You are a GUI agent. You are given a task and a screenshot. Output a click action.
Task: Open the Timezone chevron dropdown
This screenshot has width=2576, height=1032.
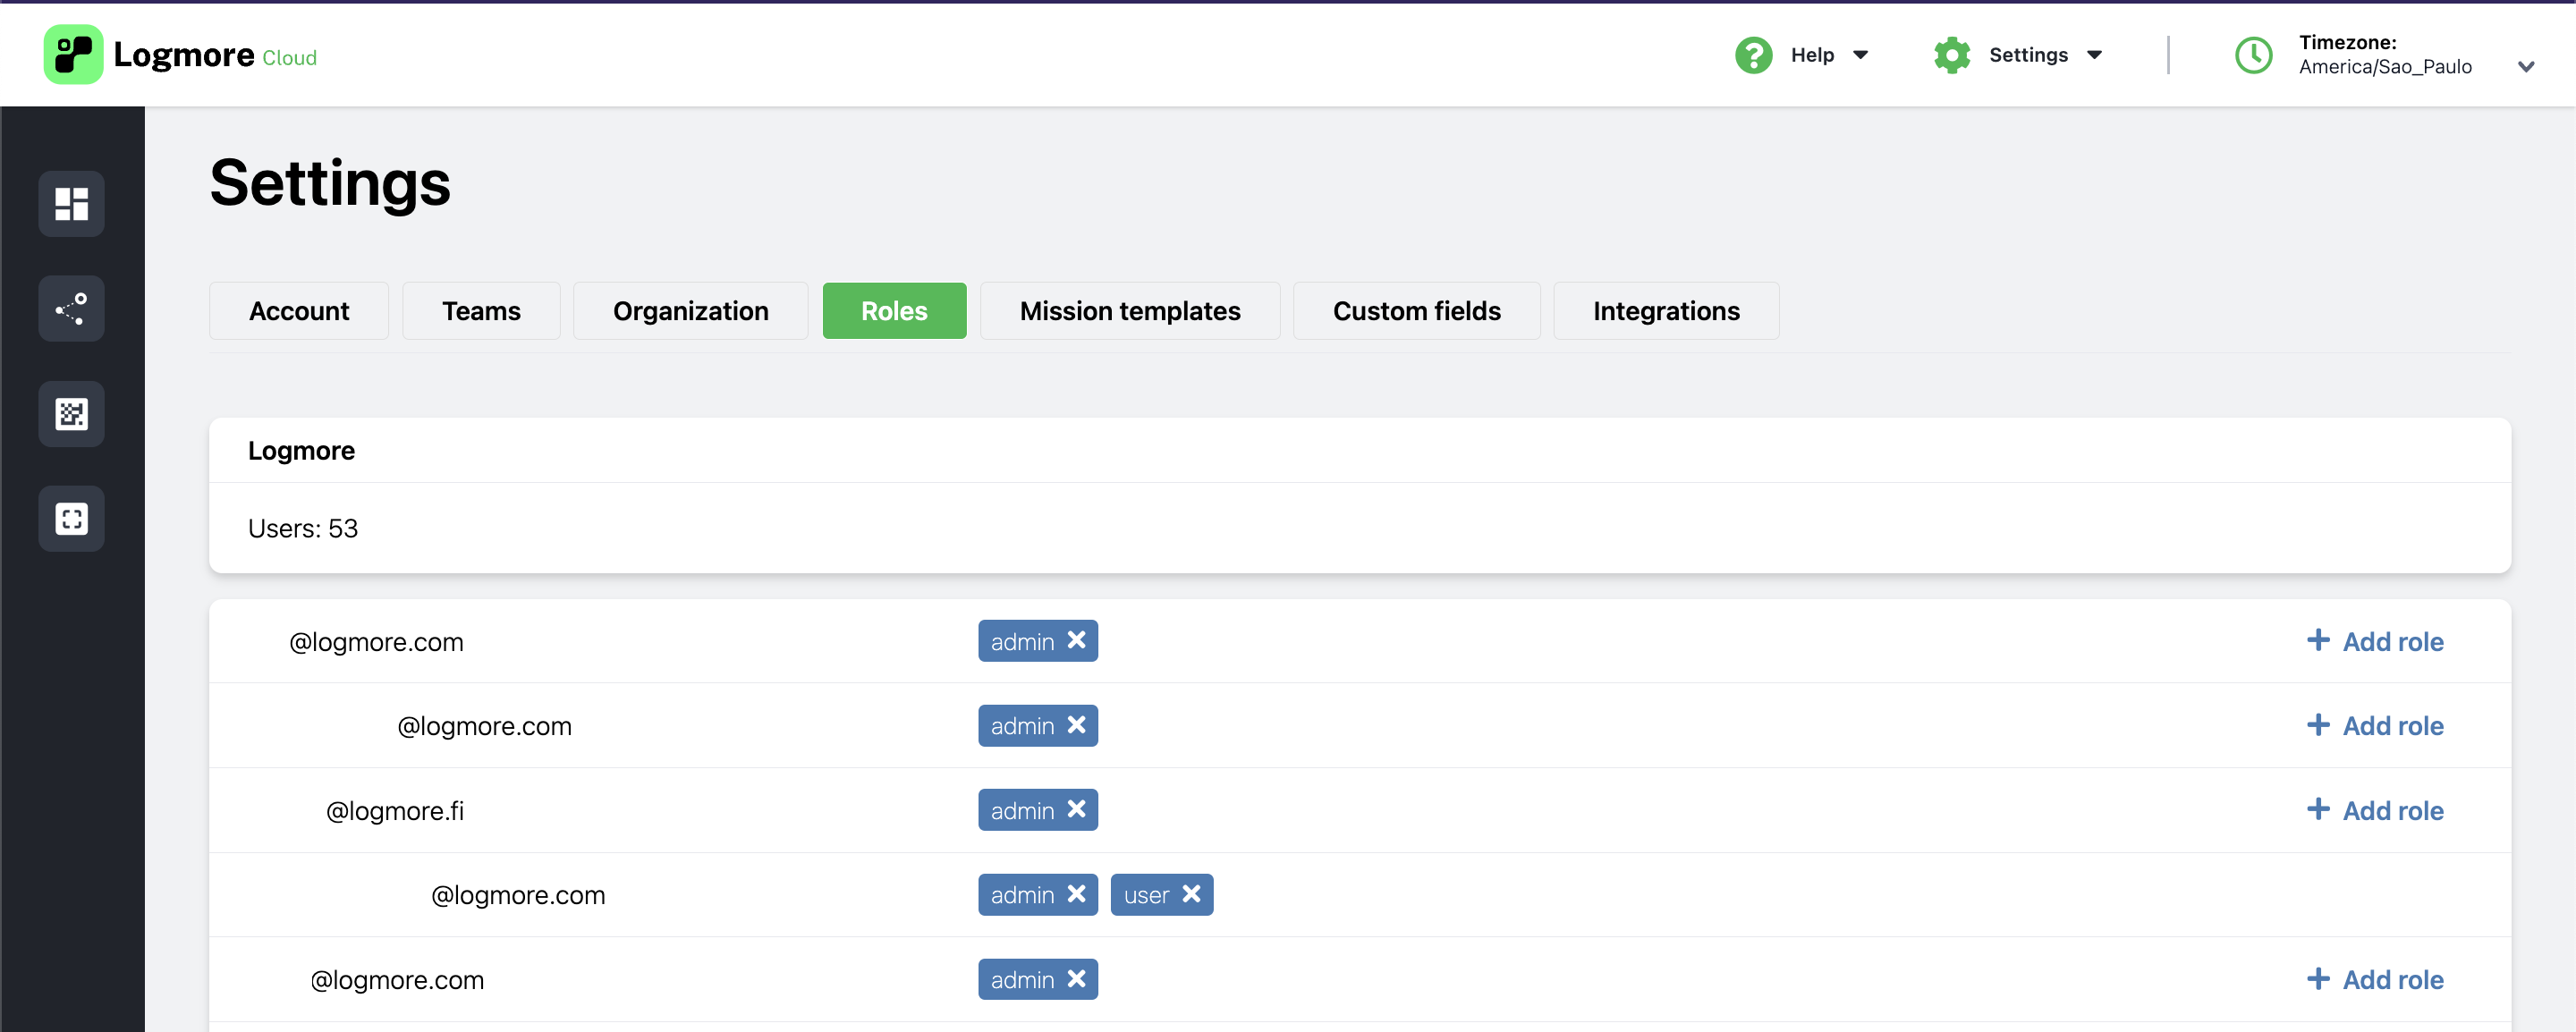point(2526,67)
